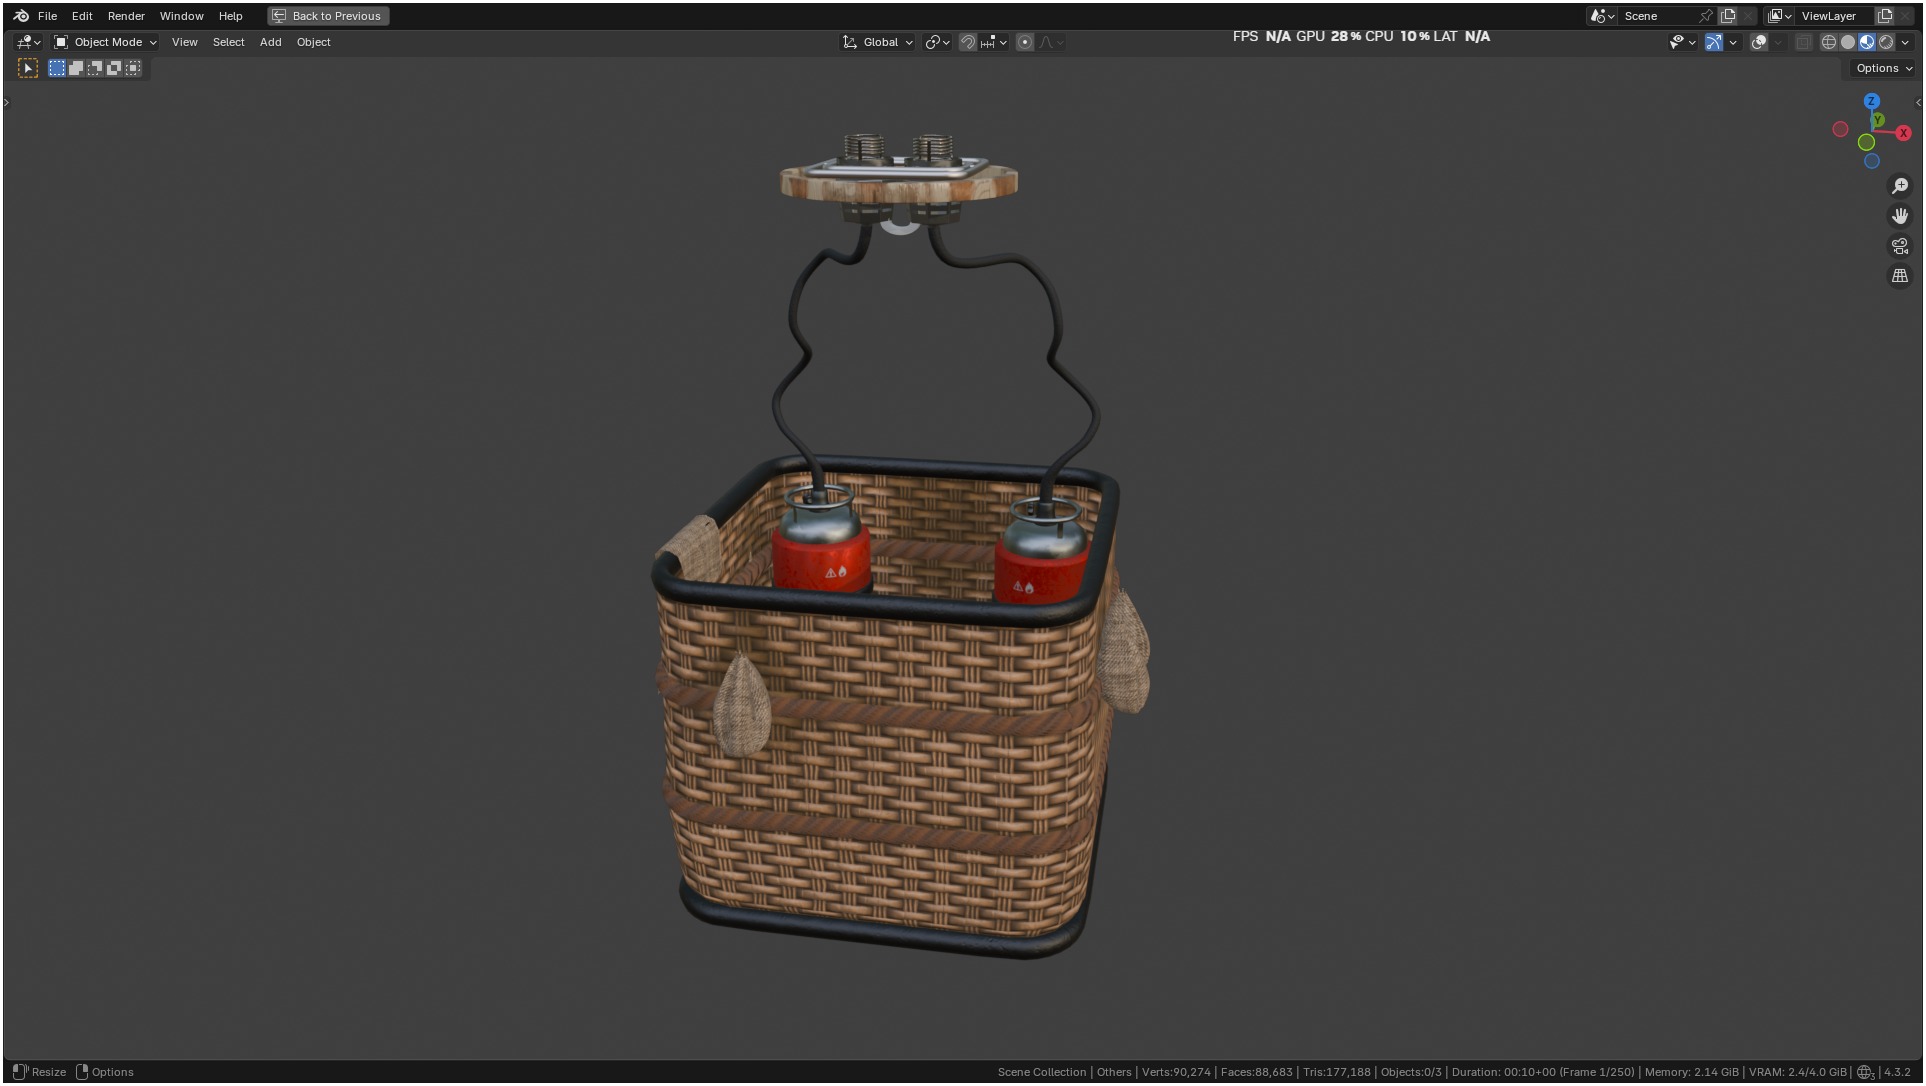This screenshot has height=1086, width=1926.
Task: Toggle proportional editing
Action: pos(1025,42)
